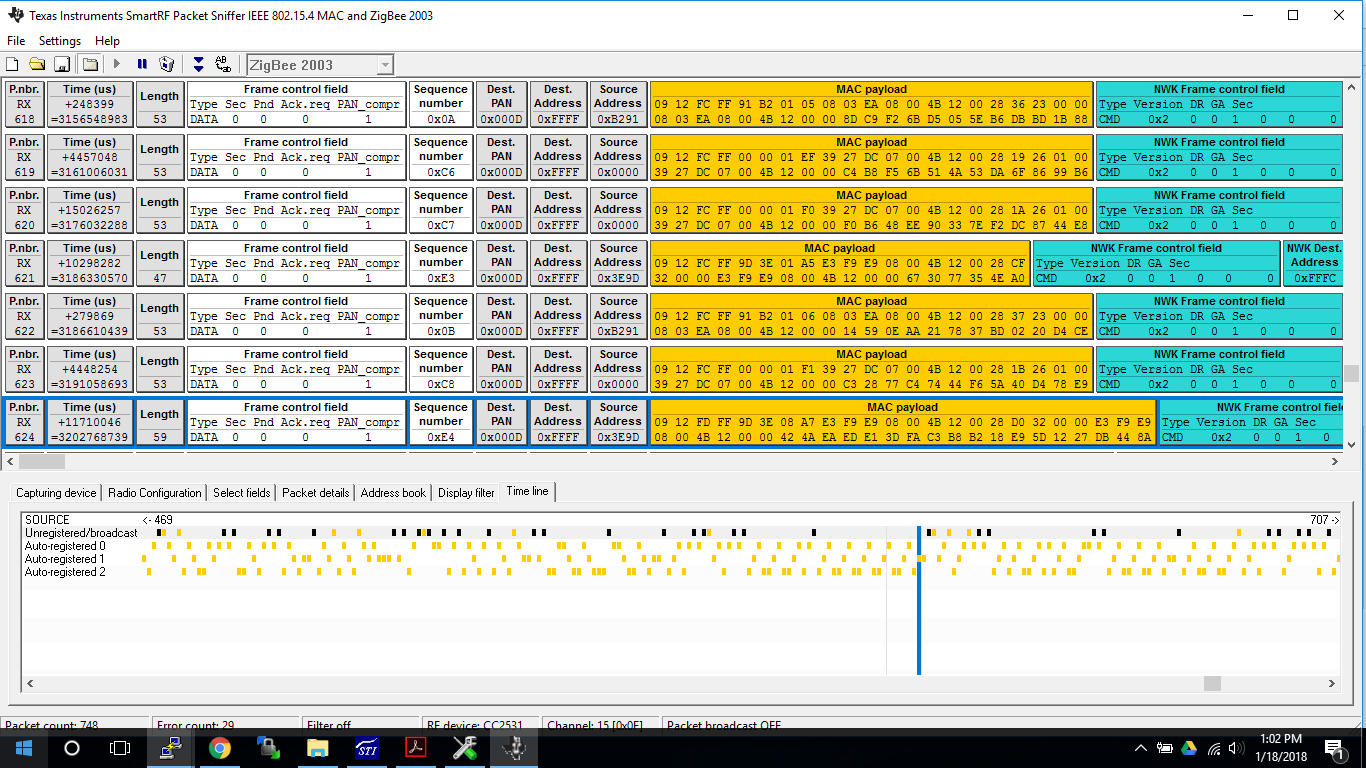Click the AB-ab font toggle icon
This screenshot has width=1366, height=768.
coord(223,64)
